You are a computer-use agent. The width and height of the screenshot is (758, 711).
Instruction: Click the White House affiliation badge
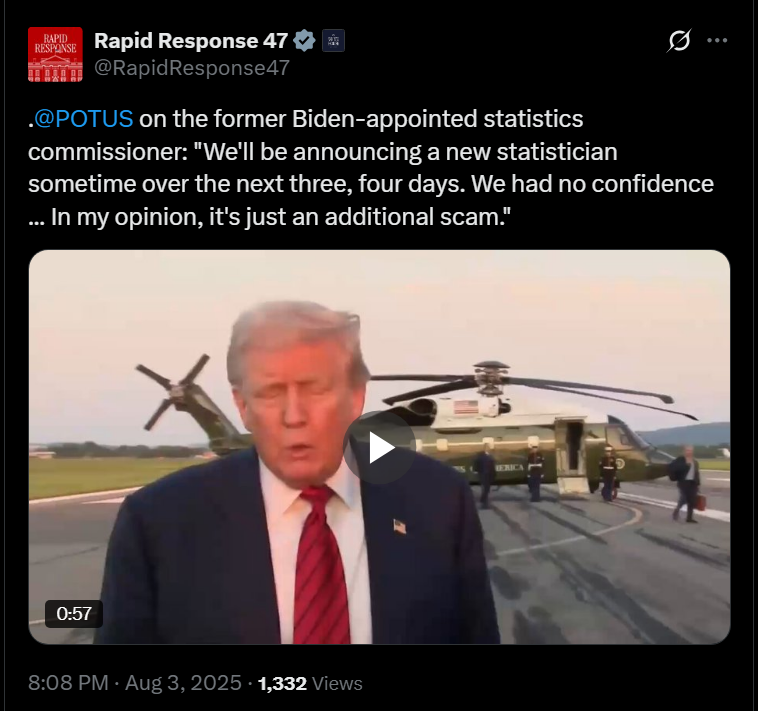click(333, 41)
